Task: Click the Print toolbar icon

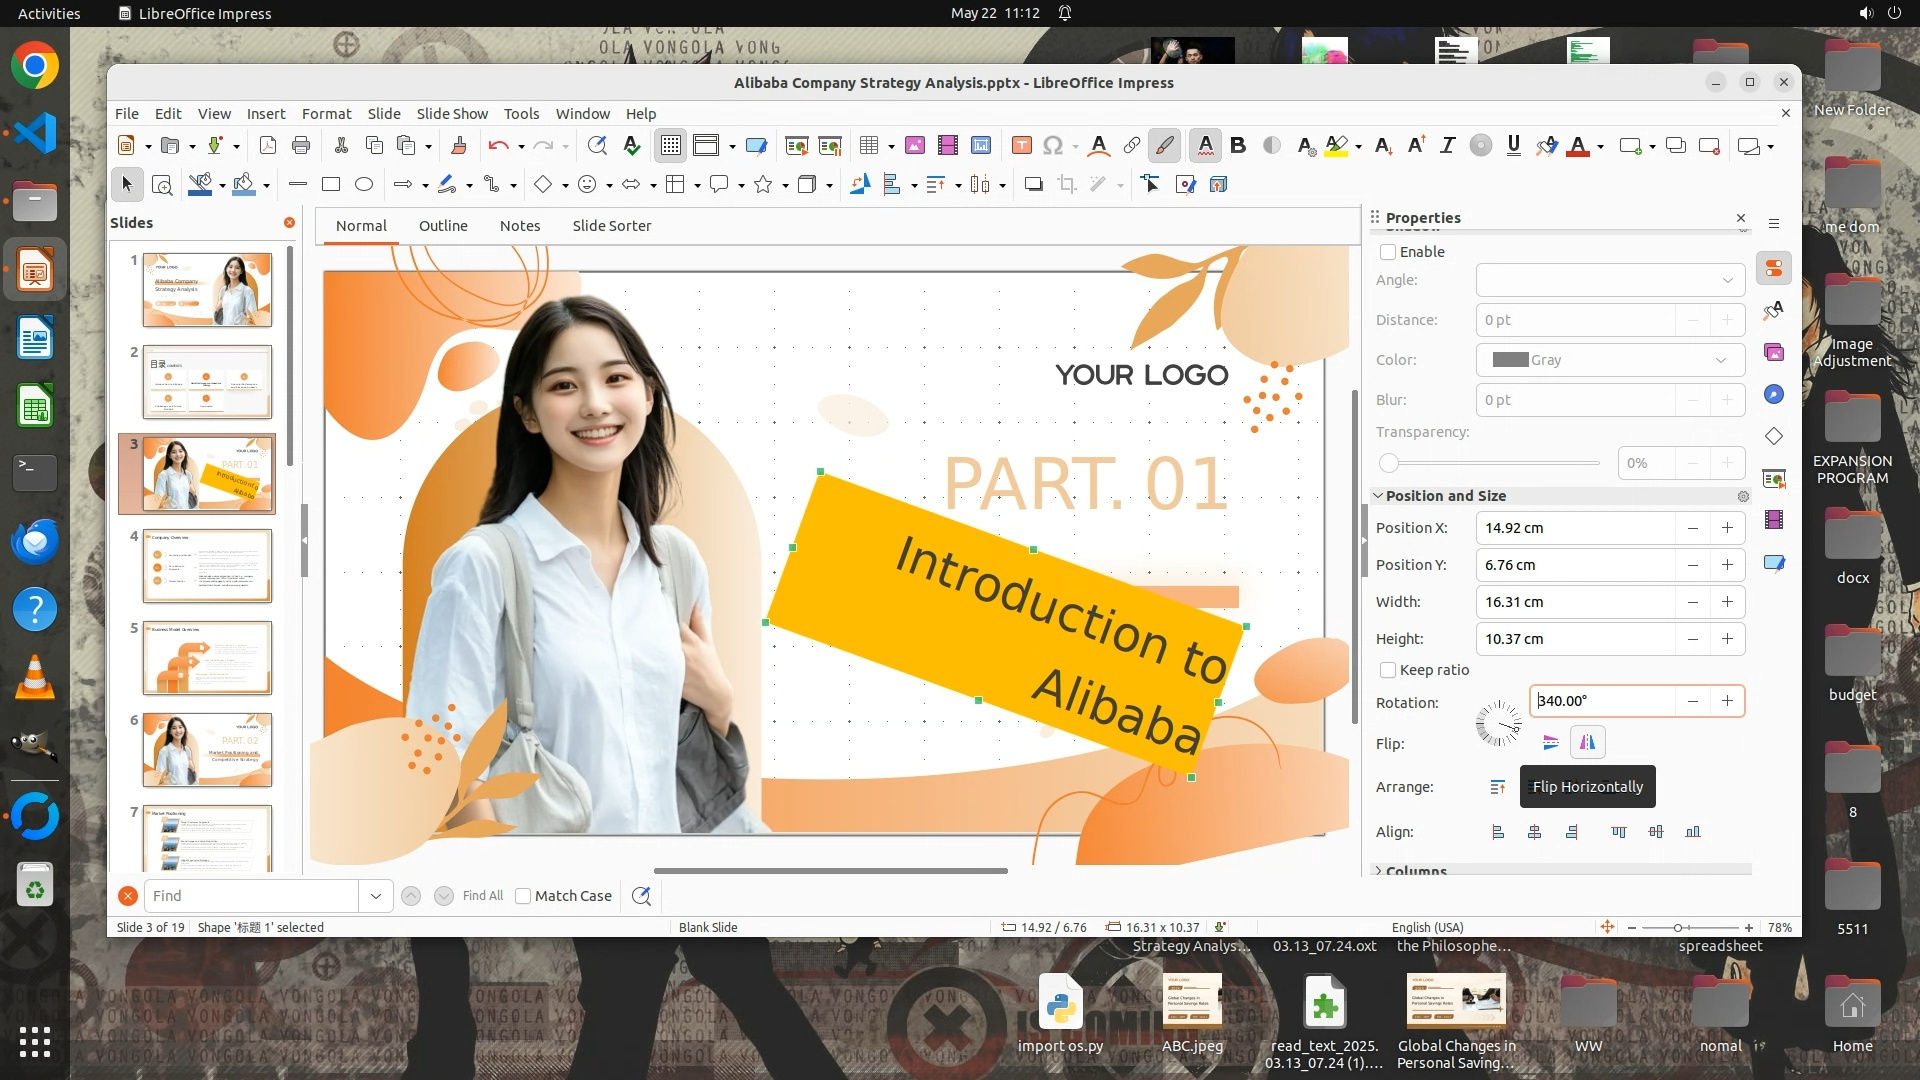Action: pos(300,146)
